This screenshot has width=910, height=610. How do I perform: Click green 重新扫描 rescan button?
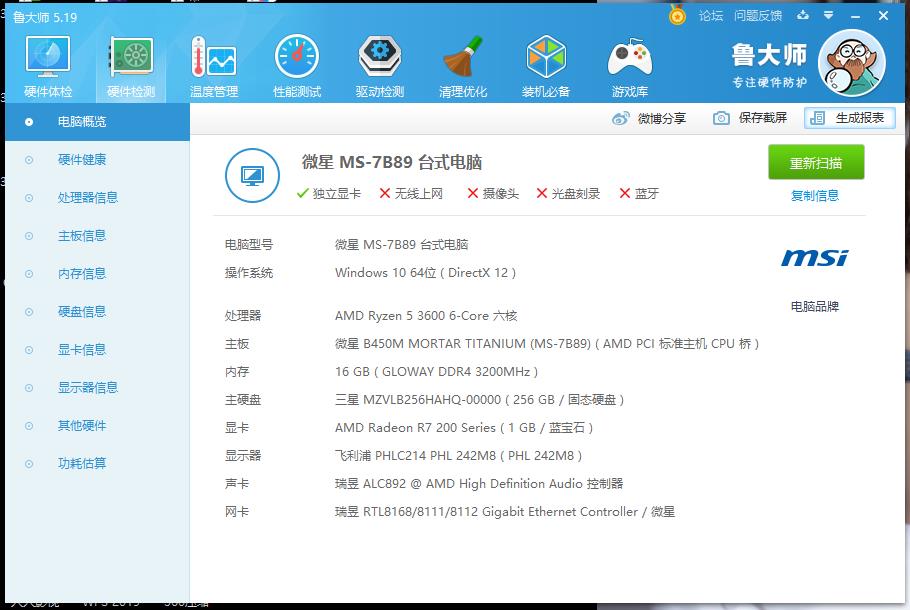coord(816,163)
